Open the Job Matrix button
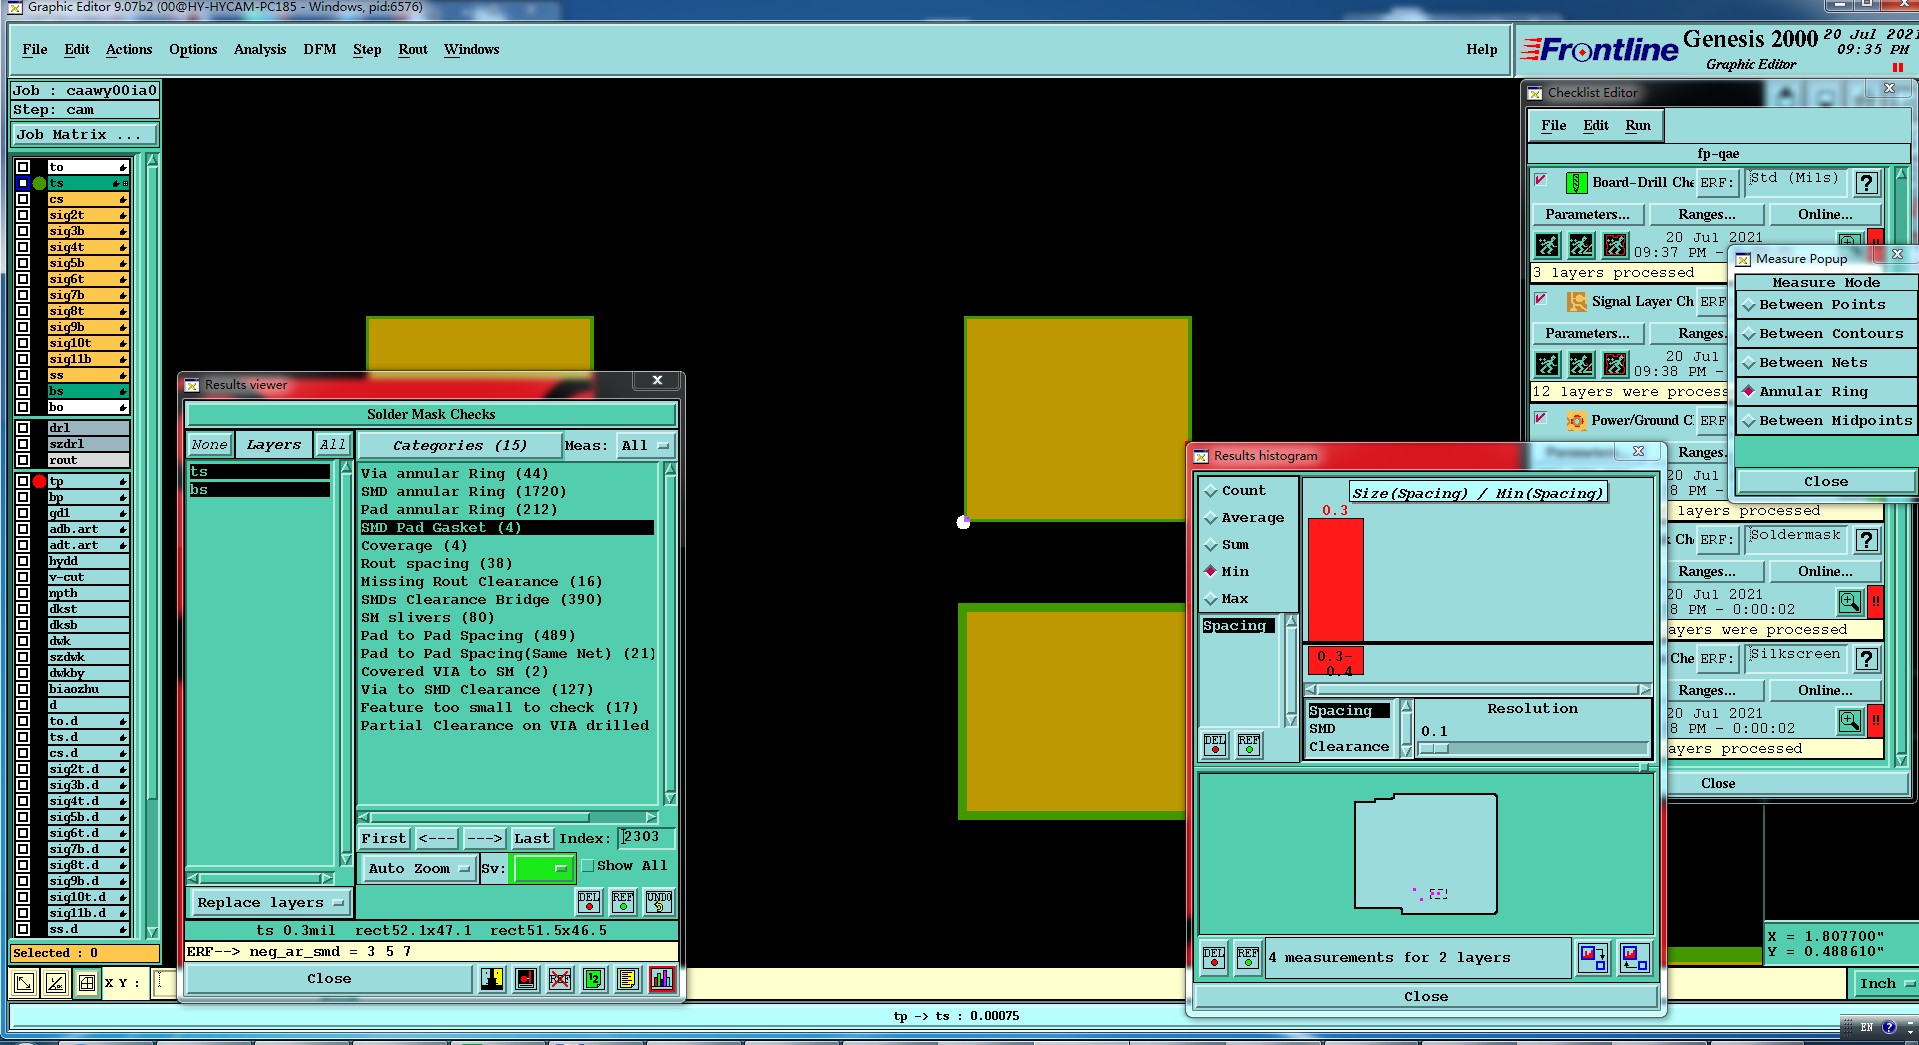 pos(85,135)
